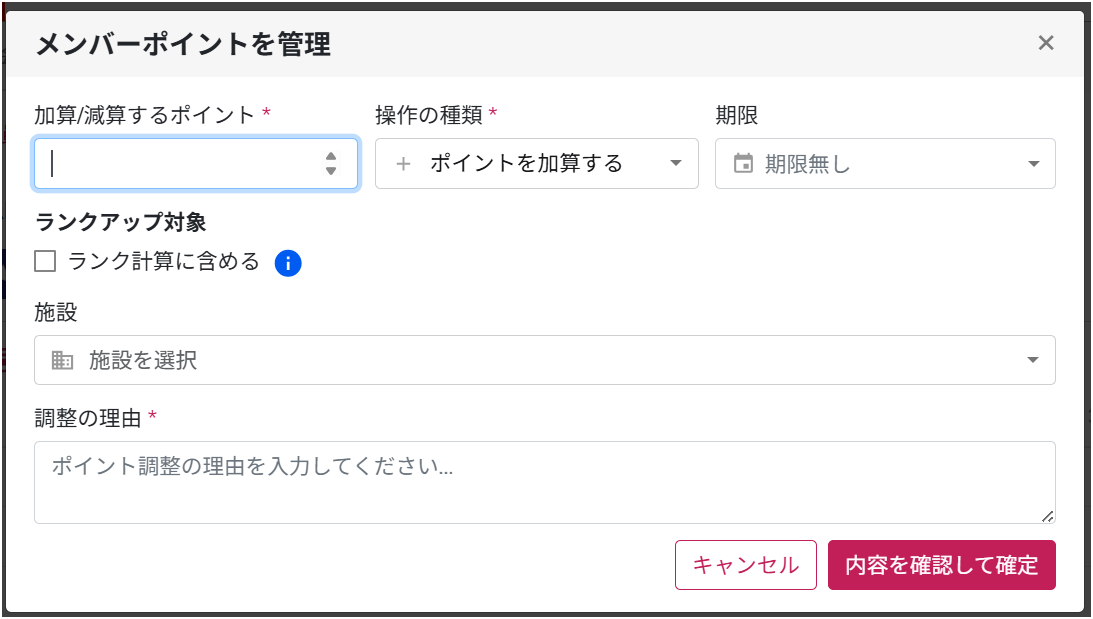Click the blue info icon beside ランク計算に含める
Screen dimensions: 1093x619
pos(288,263)
